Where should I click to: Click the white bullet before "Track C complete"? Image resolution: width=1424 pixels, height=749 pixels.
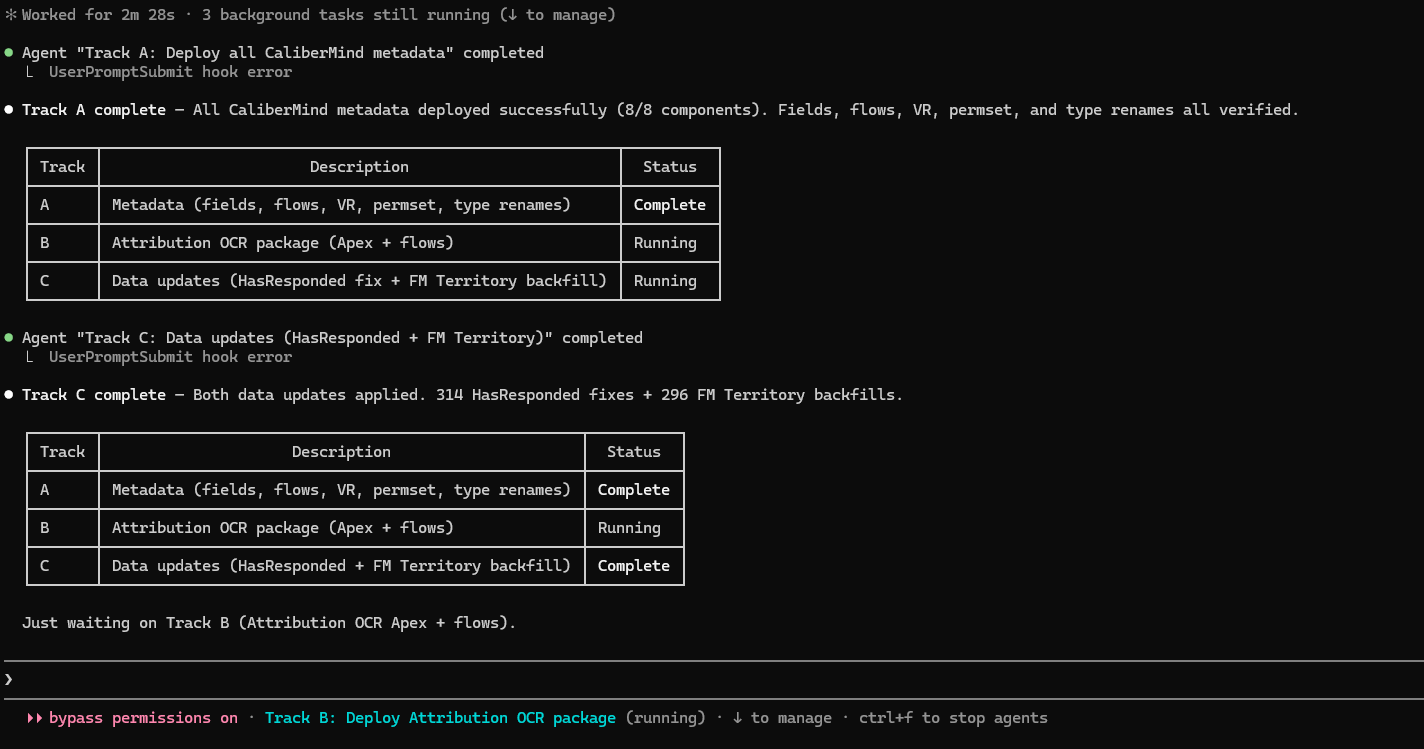[x=9, y=395]
